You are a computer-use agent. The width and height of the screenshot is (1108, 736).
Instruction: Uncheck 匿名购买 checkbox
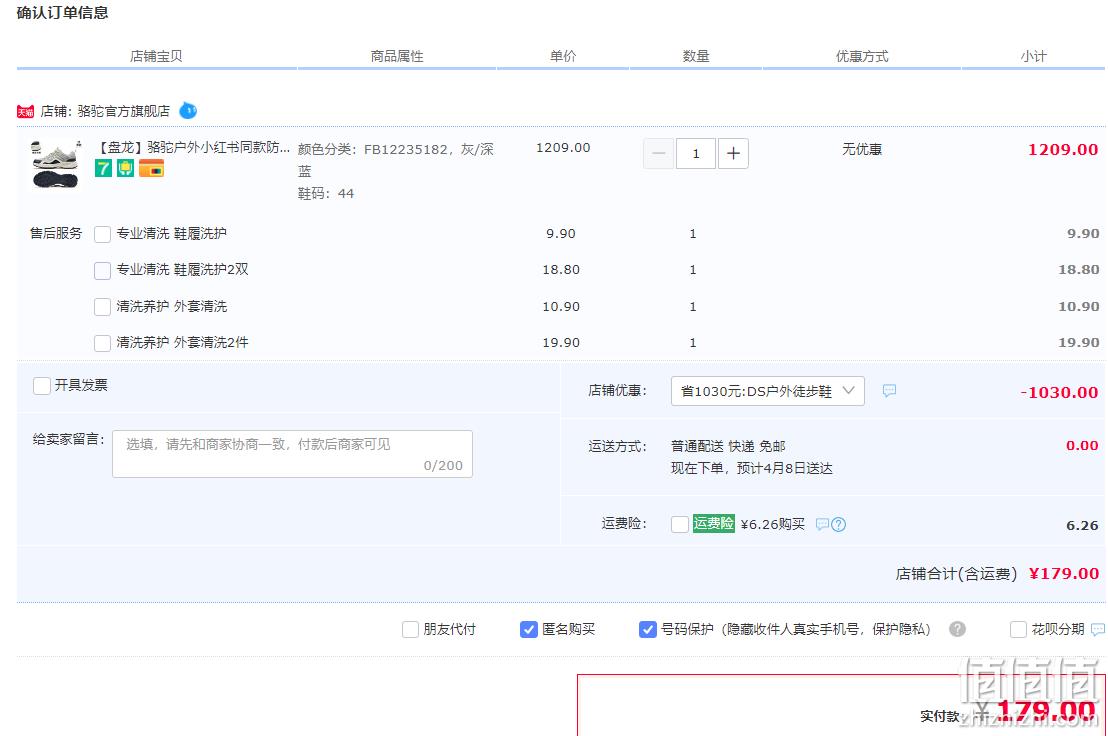pyautogui.click(x=529, y=630)
